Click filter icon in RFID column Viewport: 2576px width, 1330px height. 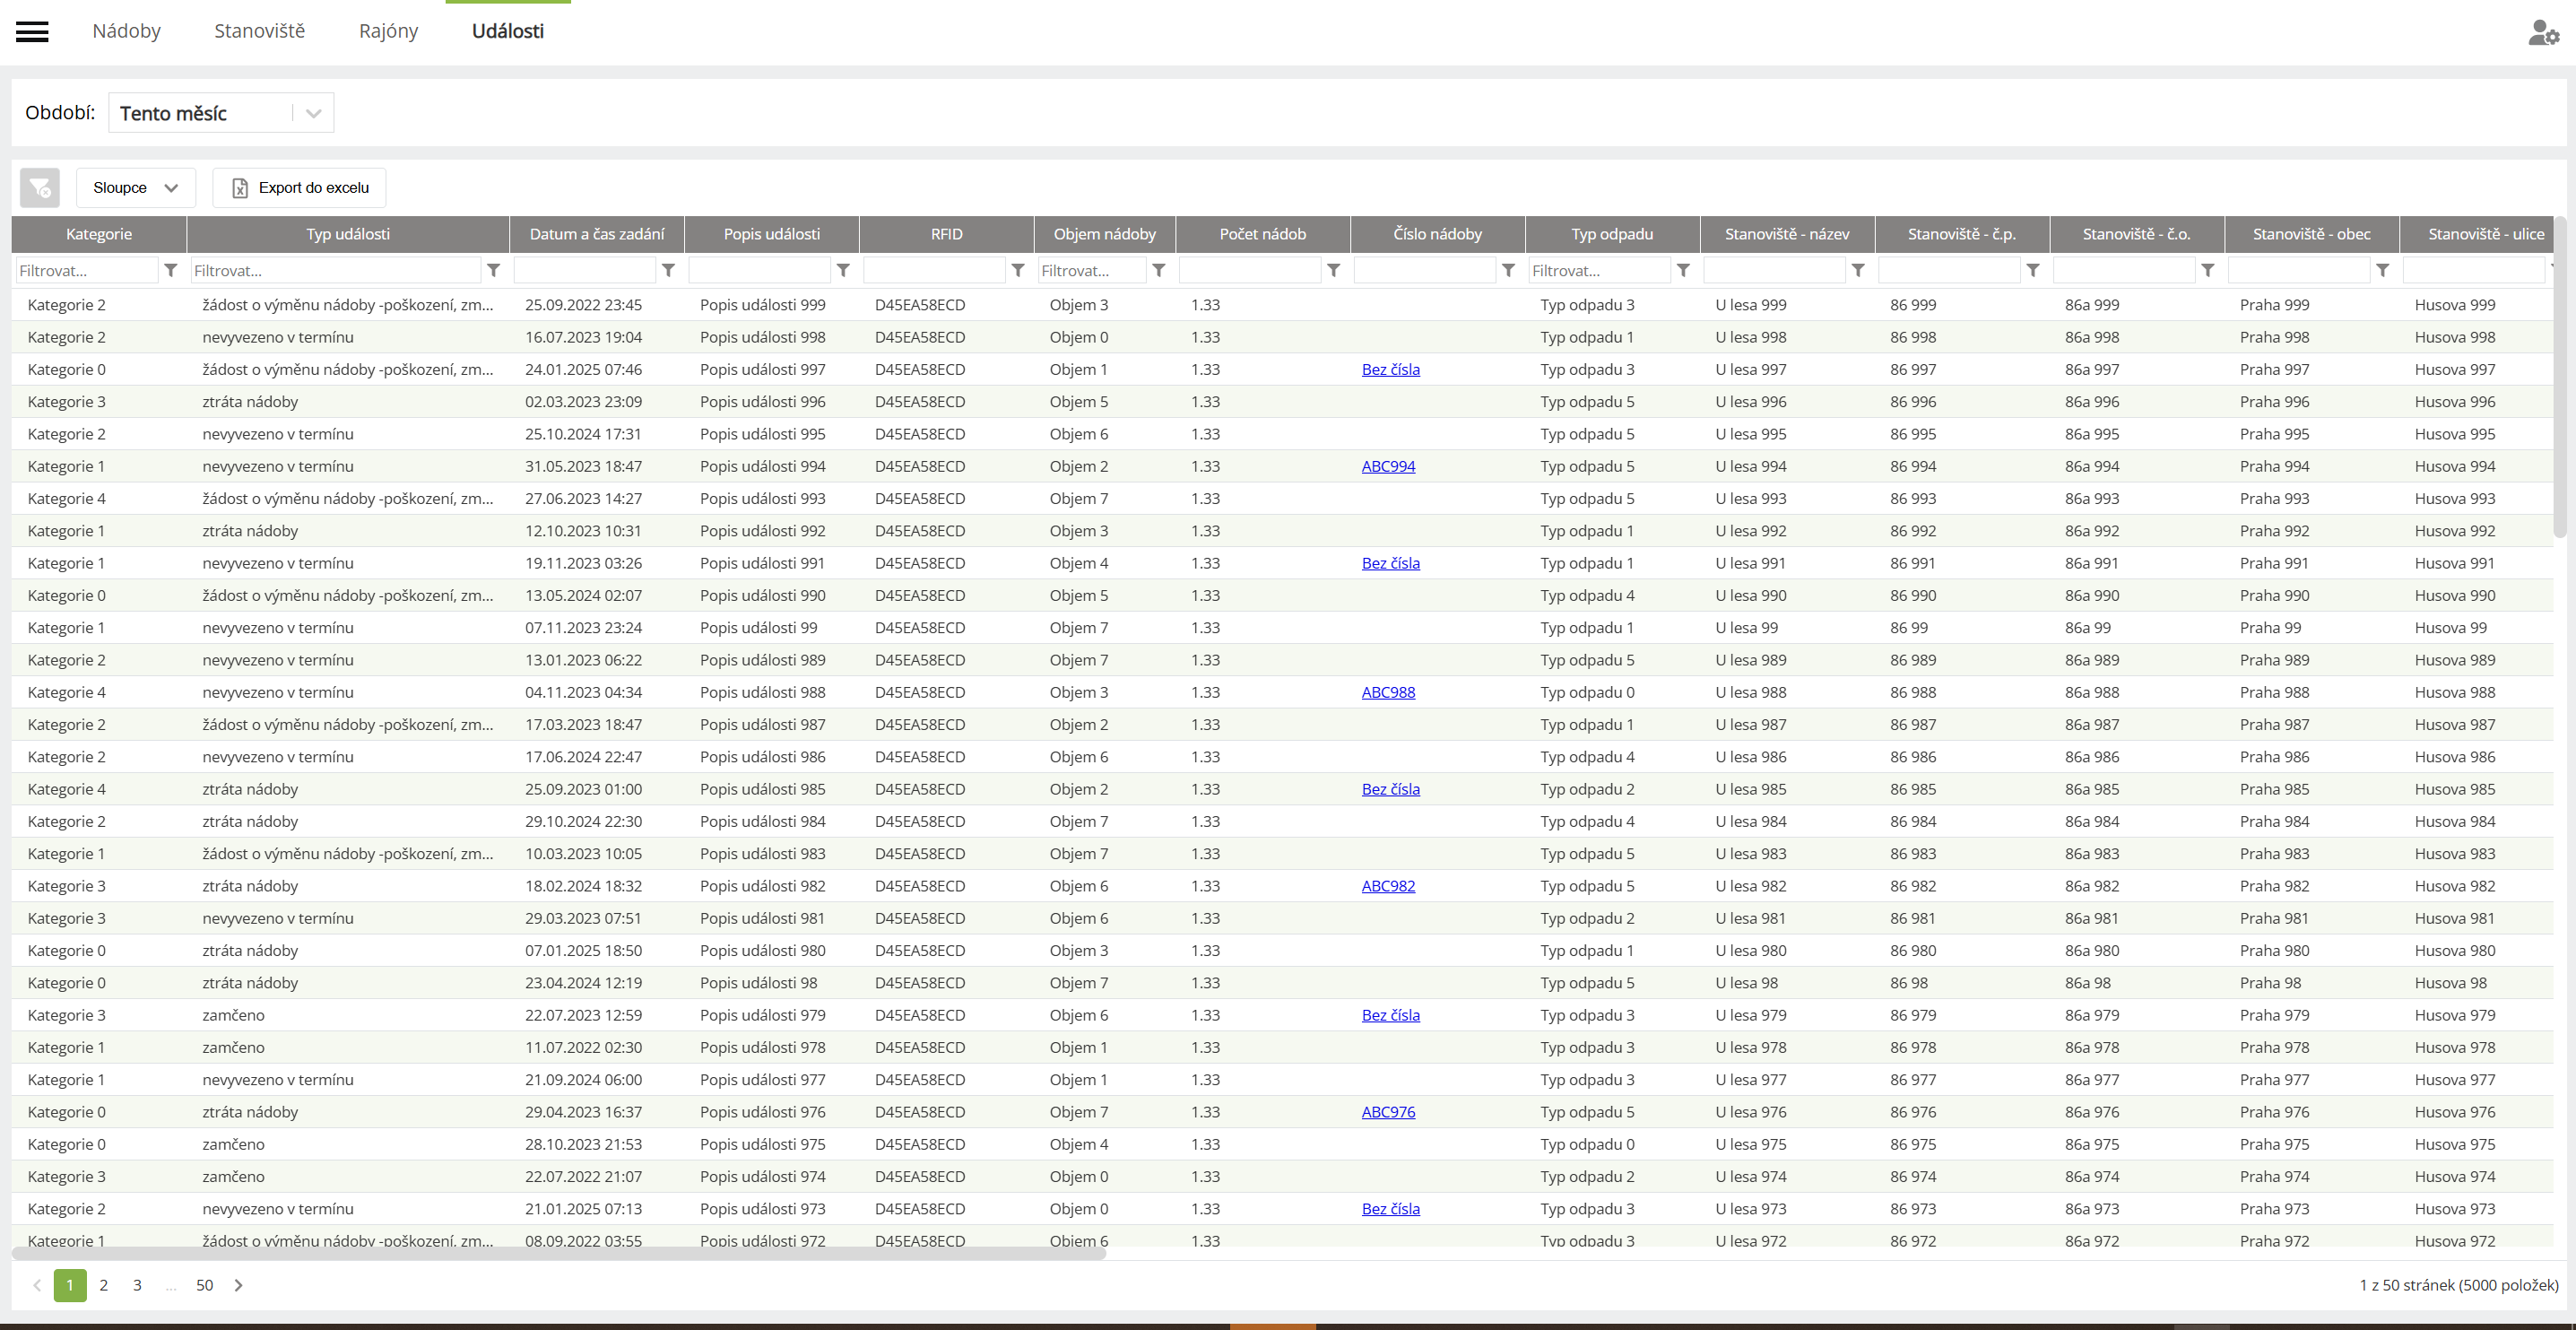tap(1017, 270)
